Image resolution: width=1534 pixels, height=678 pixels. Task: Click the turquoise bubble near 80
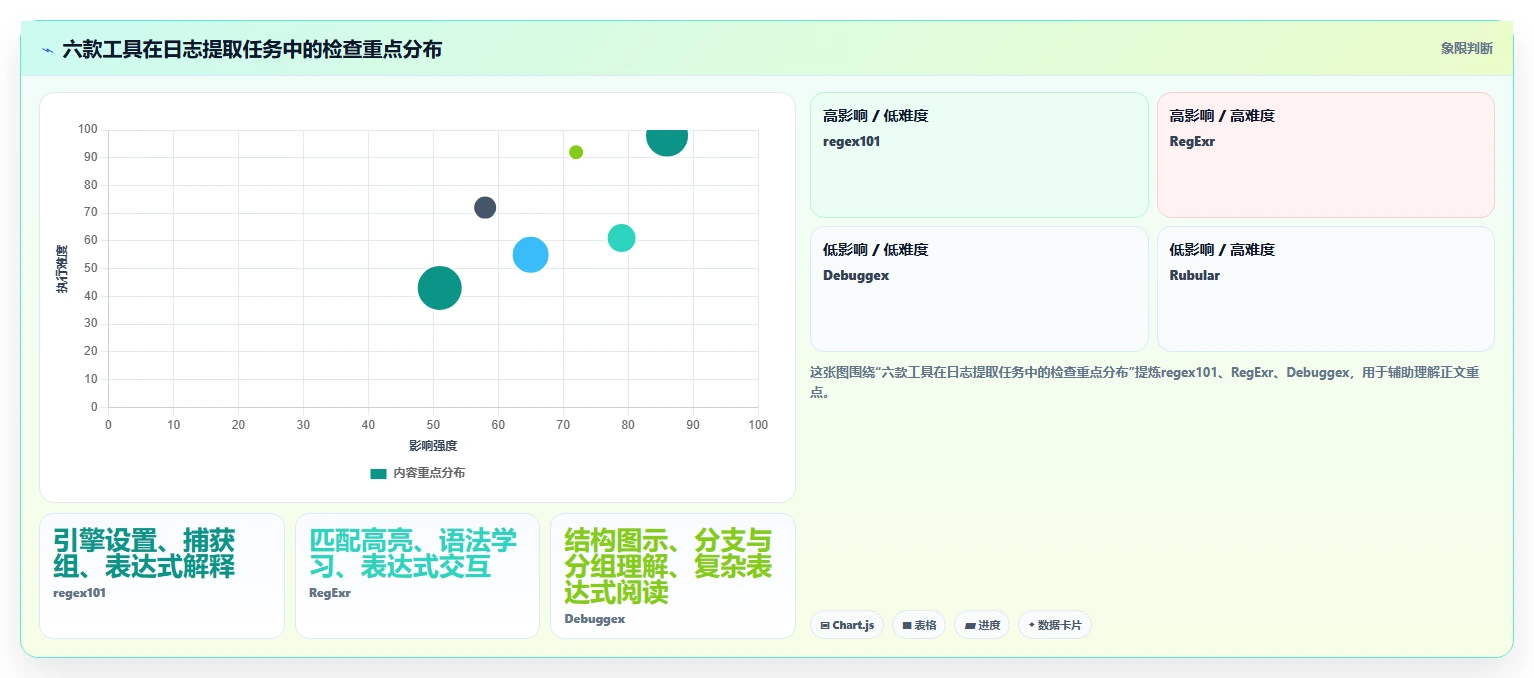pos(621,238)
